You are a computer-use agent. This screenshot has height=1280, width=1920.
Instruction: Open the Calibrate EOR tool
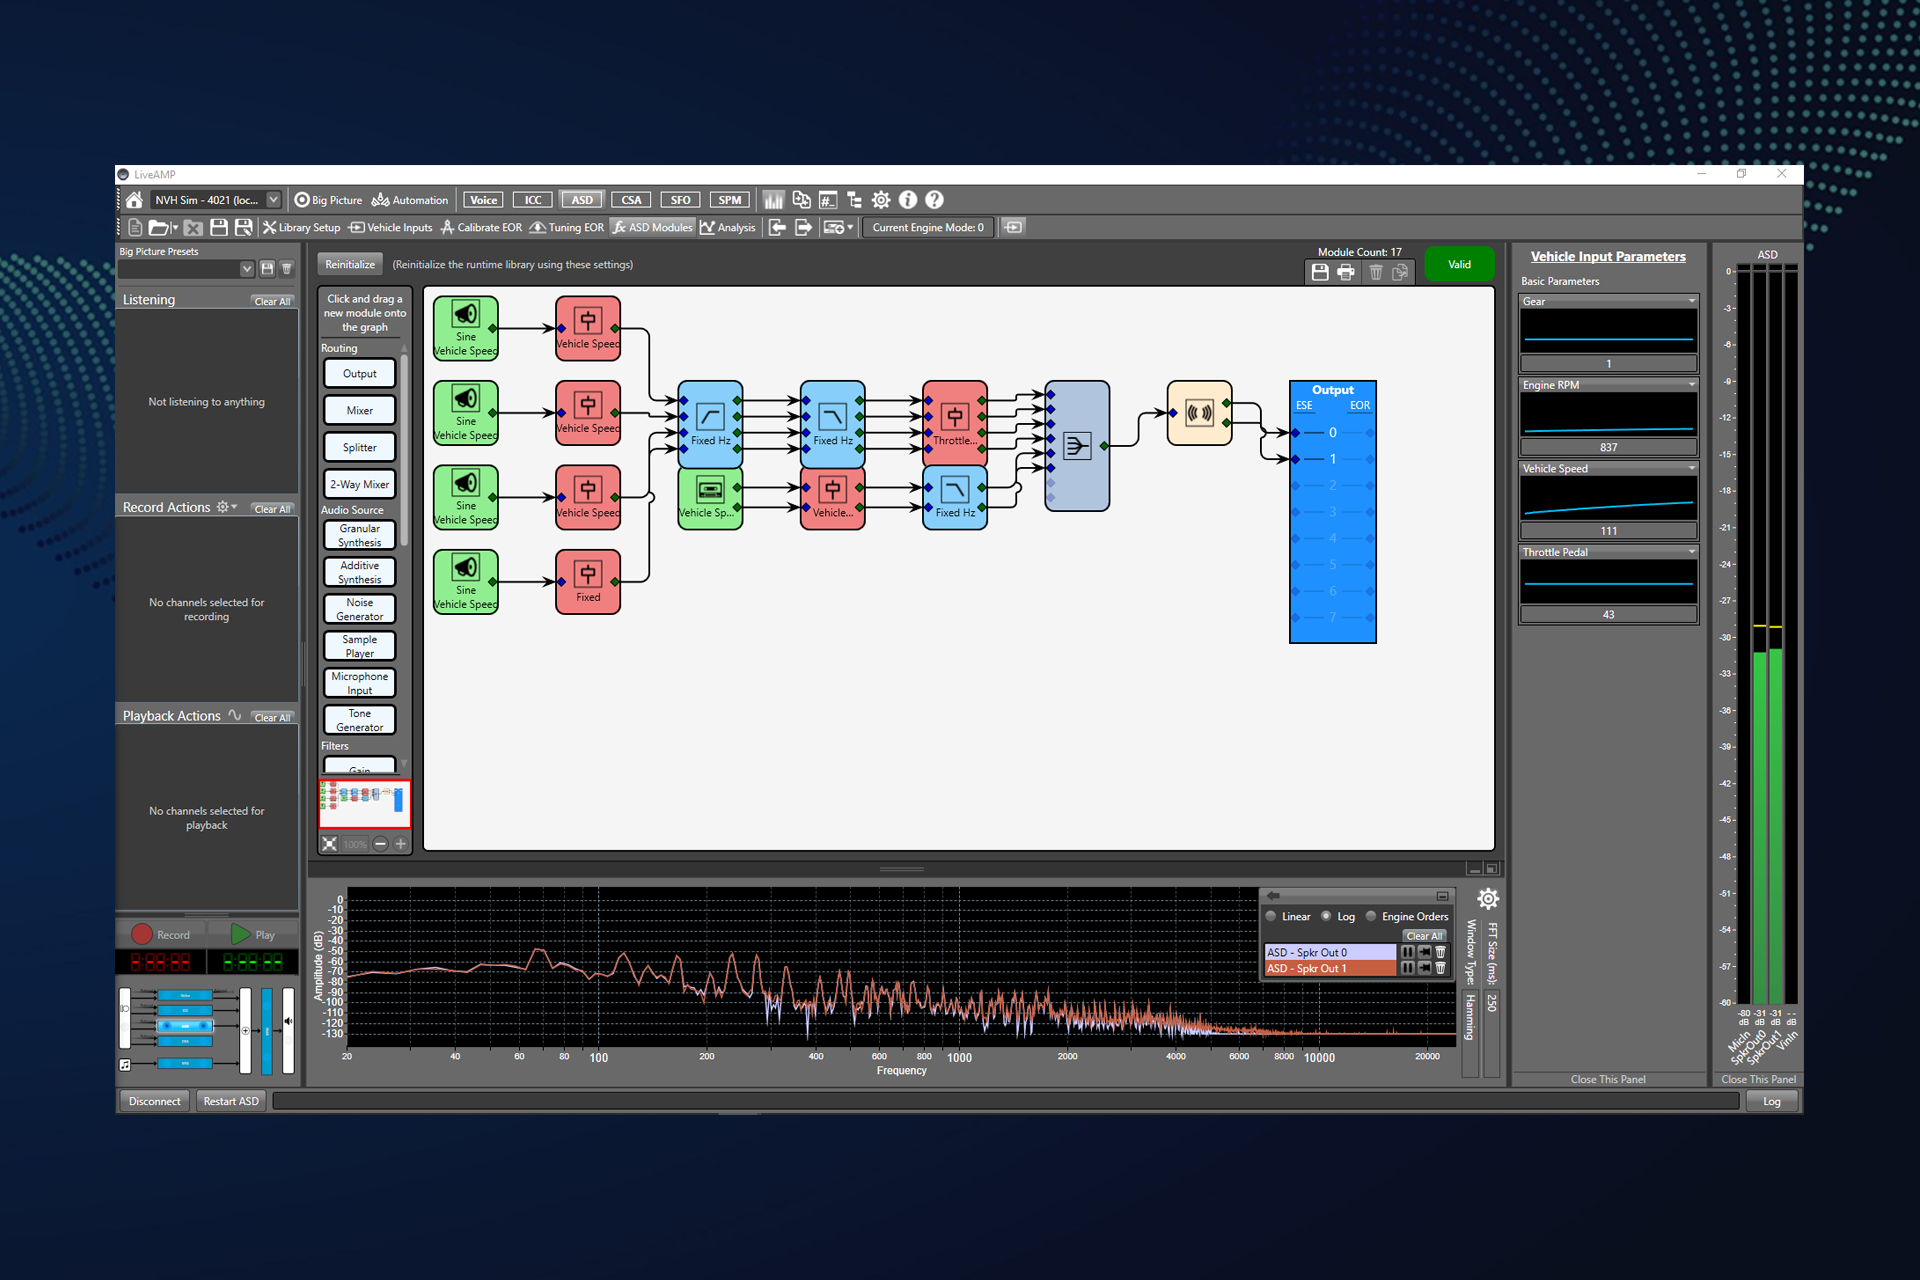[x=481, y=228]
